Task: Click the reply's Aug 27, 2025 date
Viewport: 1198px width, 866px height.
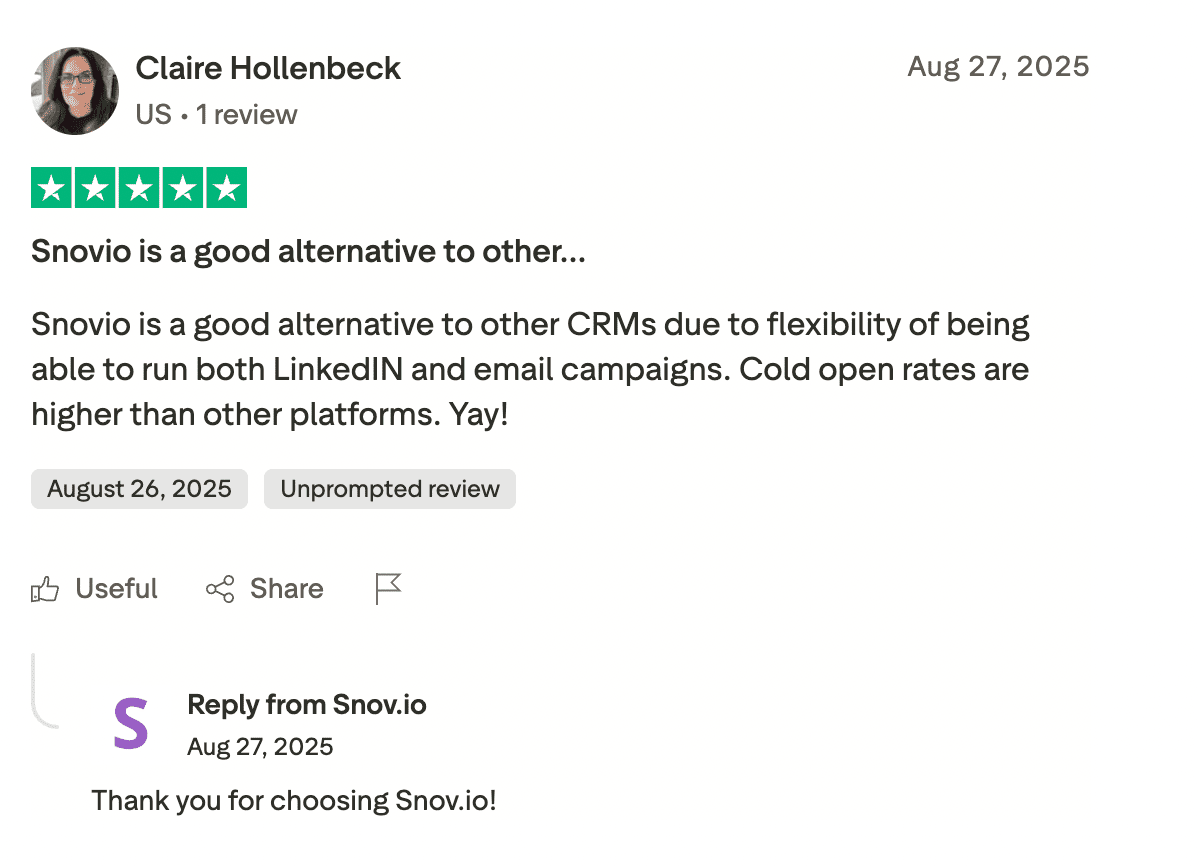Action: (x=260, y=747)
